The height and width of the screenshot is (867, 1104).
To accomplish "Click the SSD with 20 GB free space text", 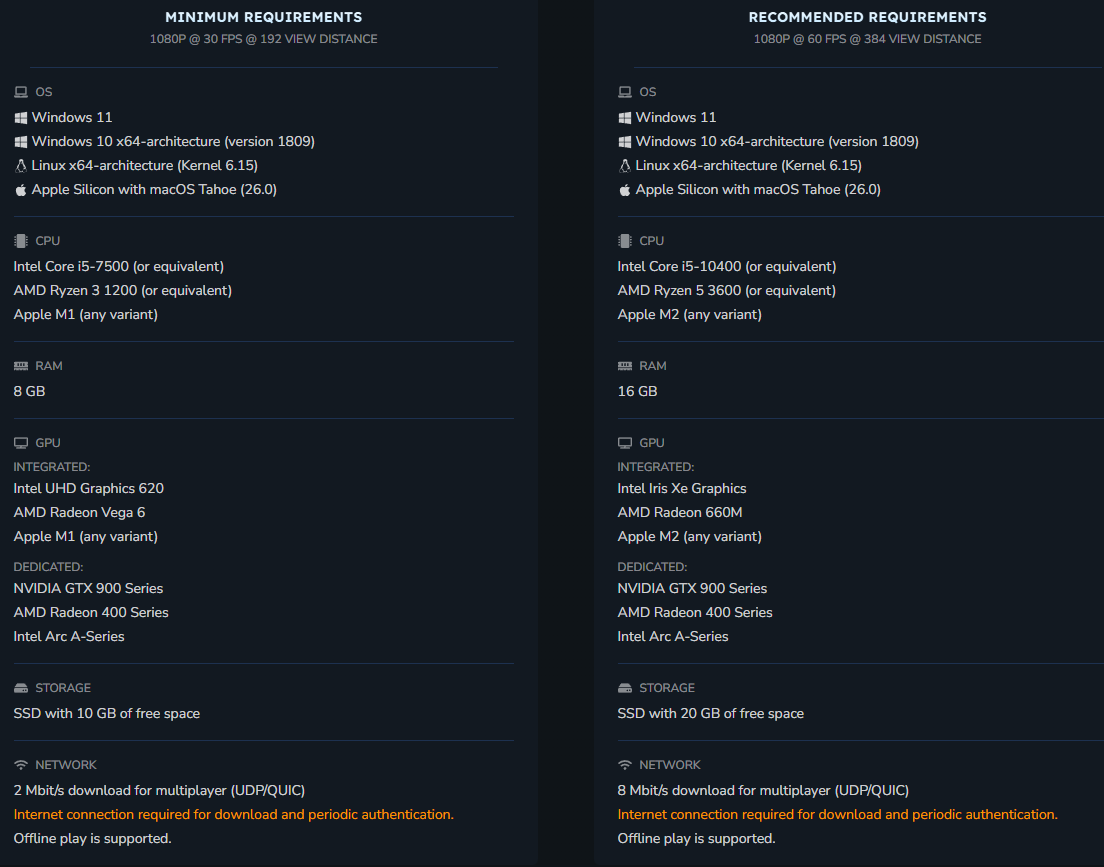I will pos(711,713).
